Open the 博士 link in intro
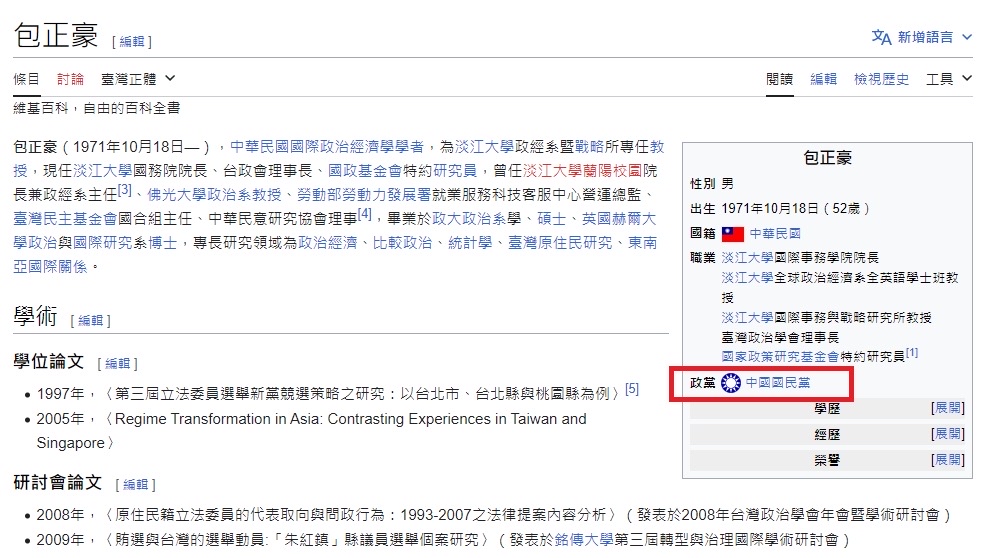1005x558 pixels. point(162,243)
